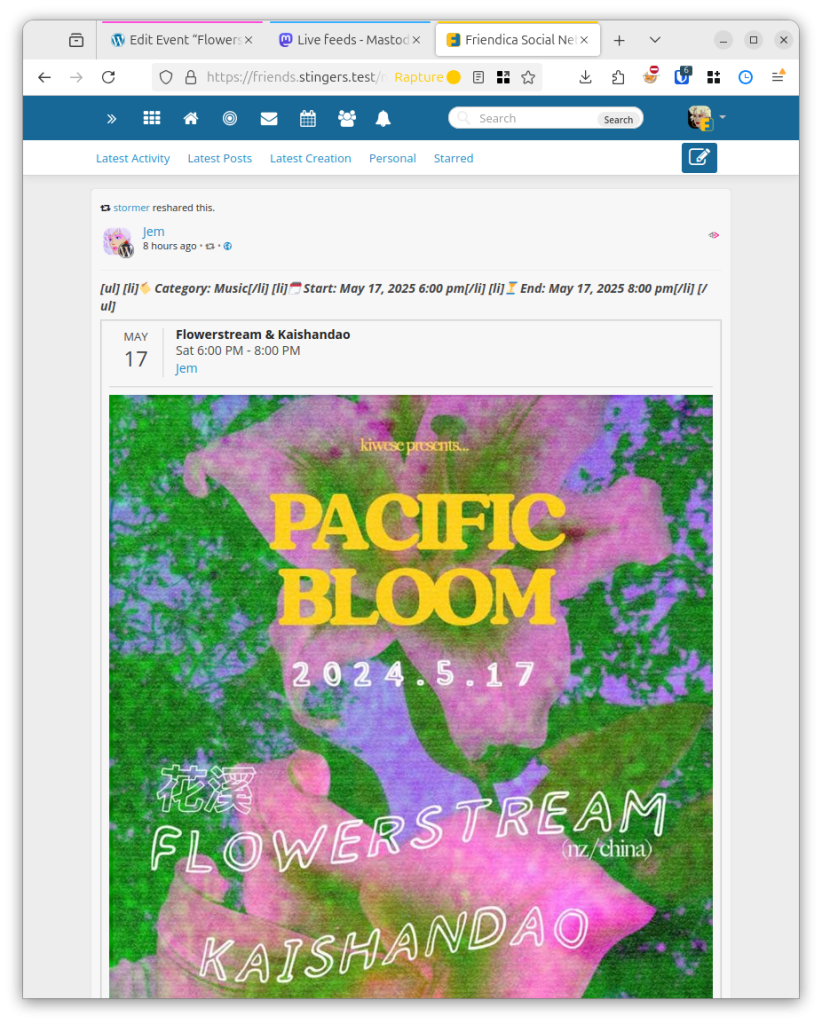Click Jem's avatar thumbnail
The height and width of the screenshot is (1024, 822).
tap(118, 242)
